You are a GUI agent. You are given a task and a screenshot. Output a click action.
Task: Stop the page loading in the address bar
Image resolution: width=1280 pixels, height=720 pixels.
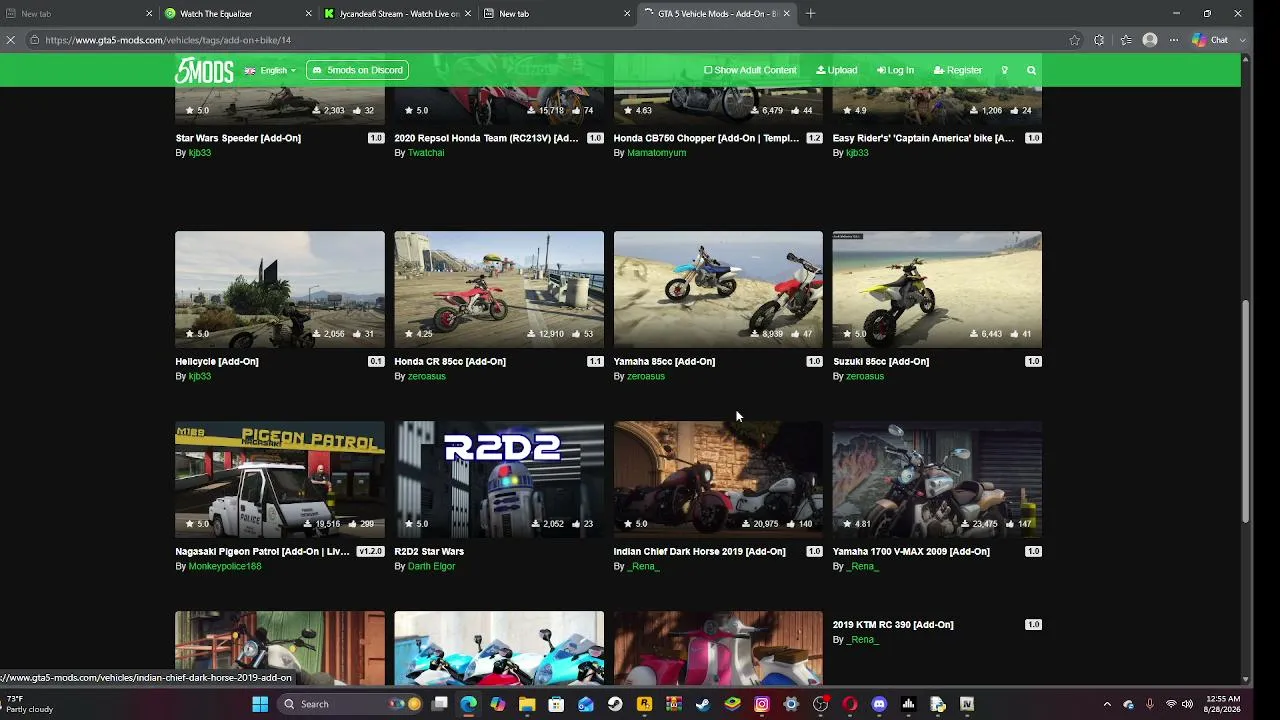(x=11, y=40)
